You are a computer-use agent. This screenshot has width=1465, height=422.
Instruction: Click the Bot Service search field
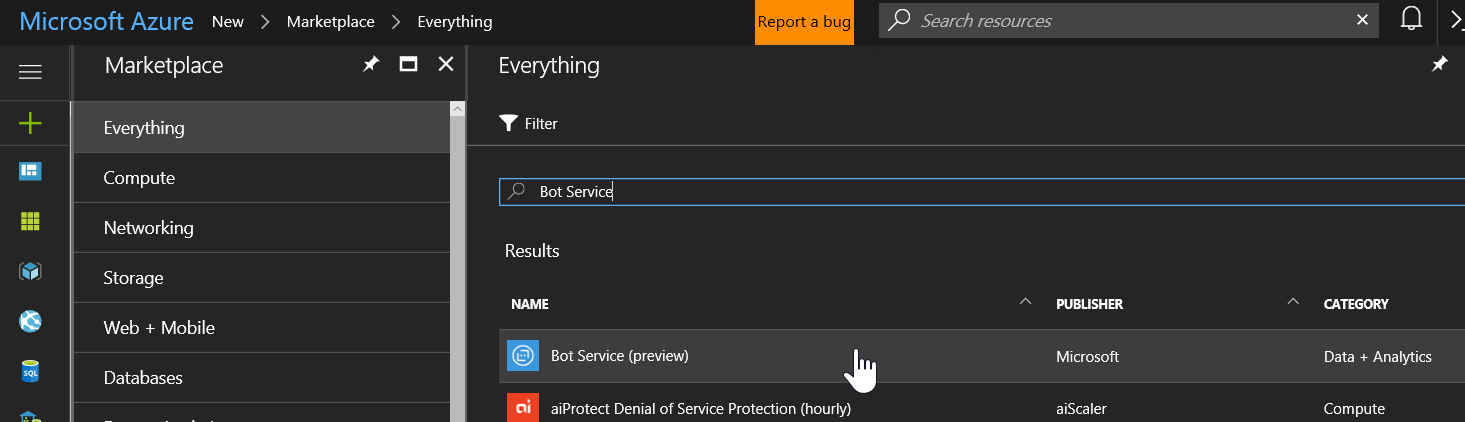(x=900, y=192)
